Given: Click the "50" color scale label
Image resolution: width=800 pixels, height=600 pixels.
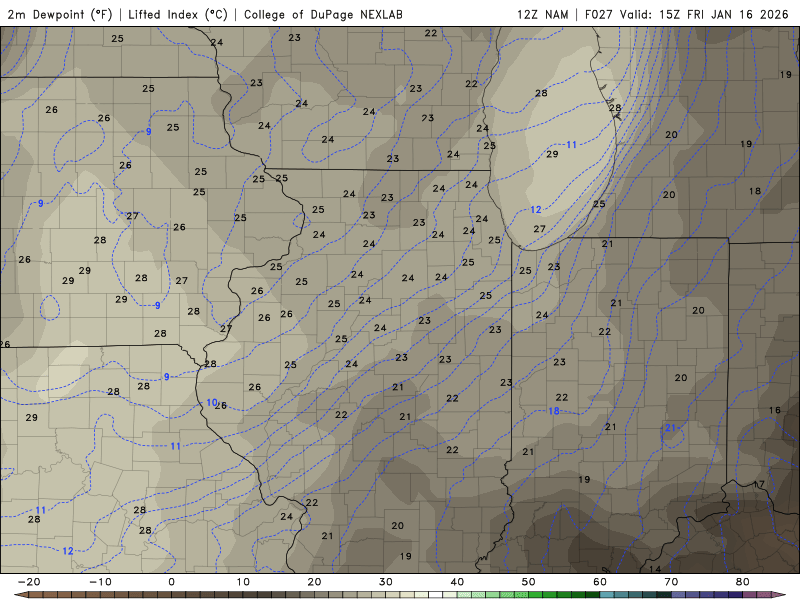Looking at the screenshot, I should click(529, 582).
